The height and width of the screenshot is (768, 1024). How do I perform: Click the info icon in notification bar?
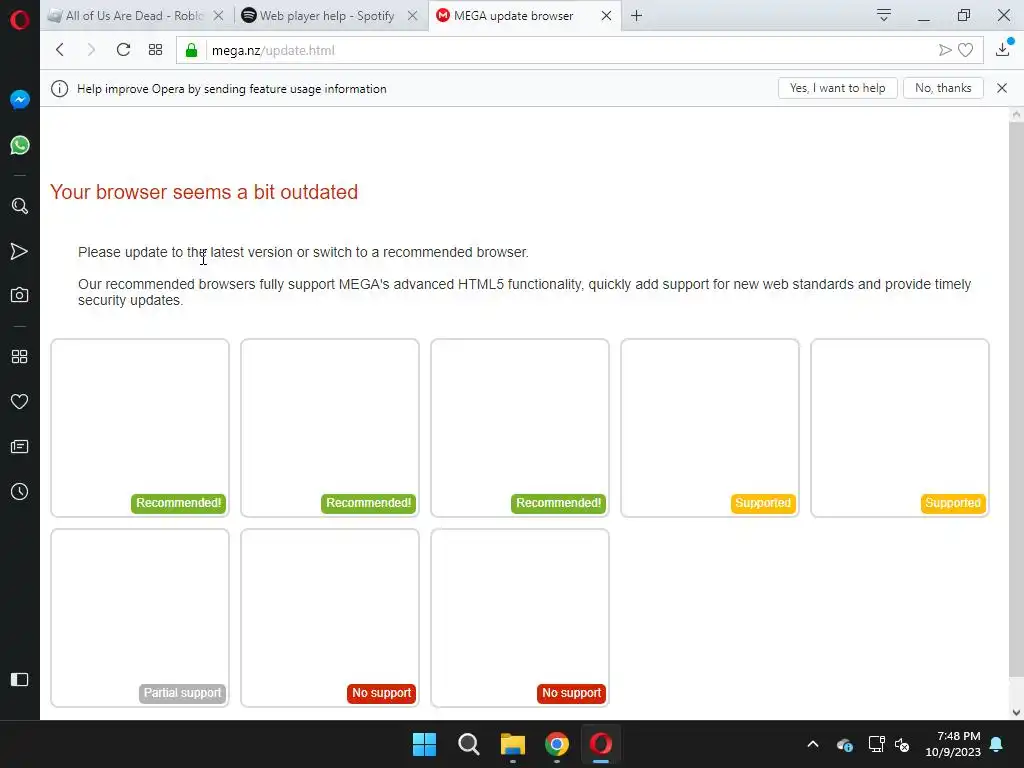coord(59,89)
